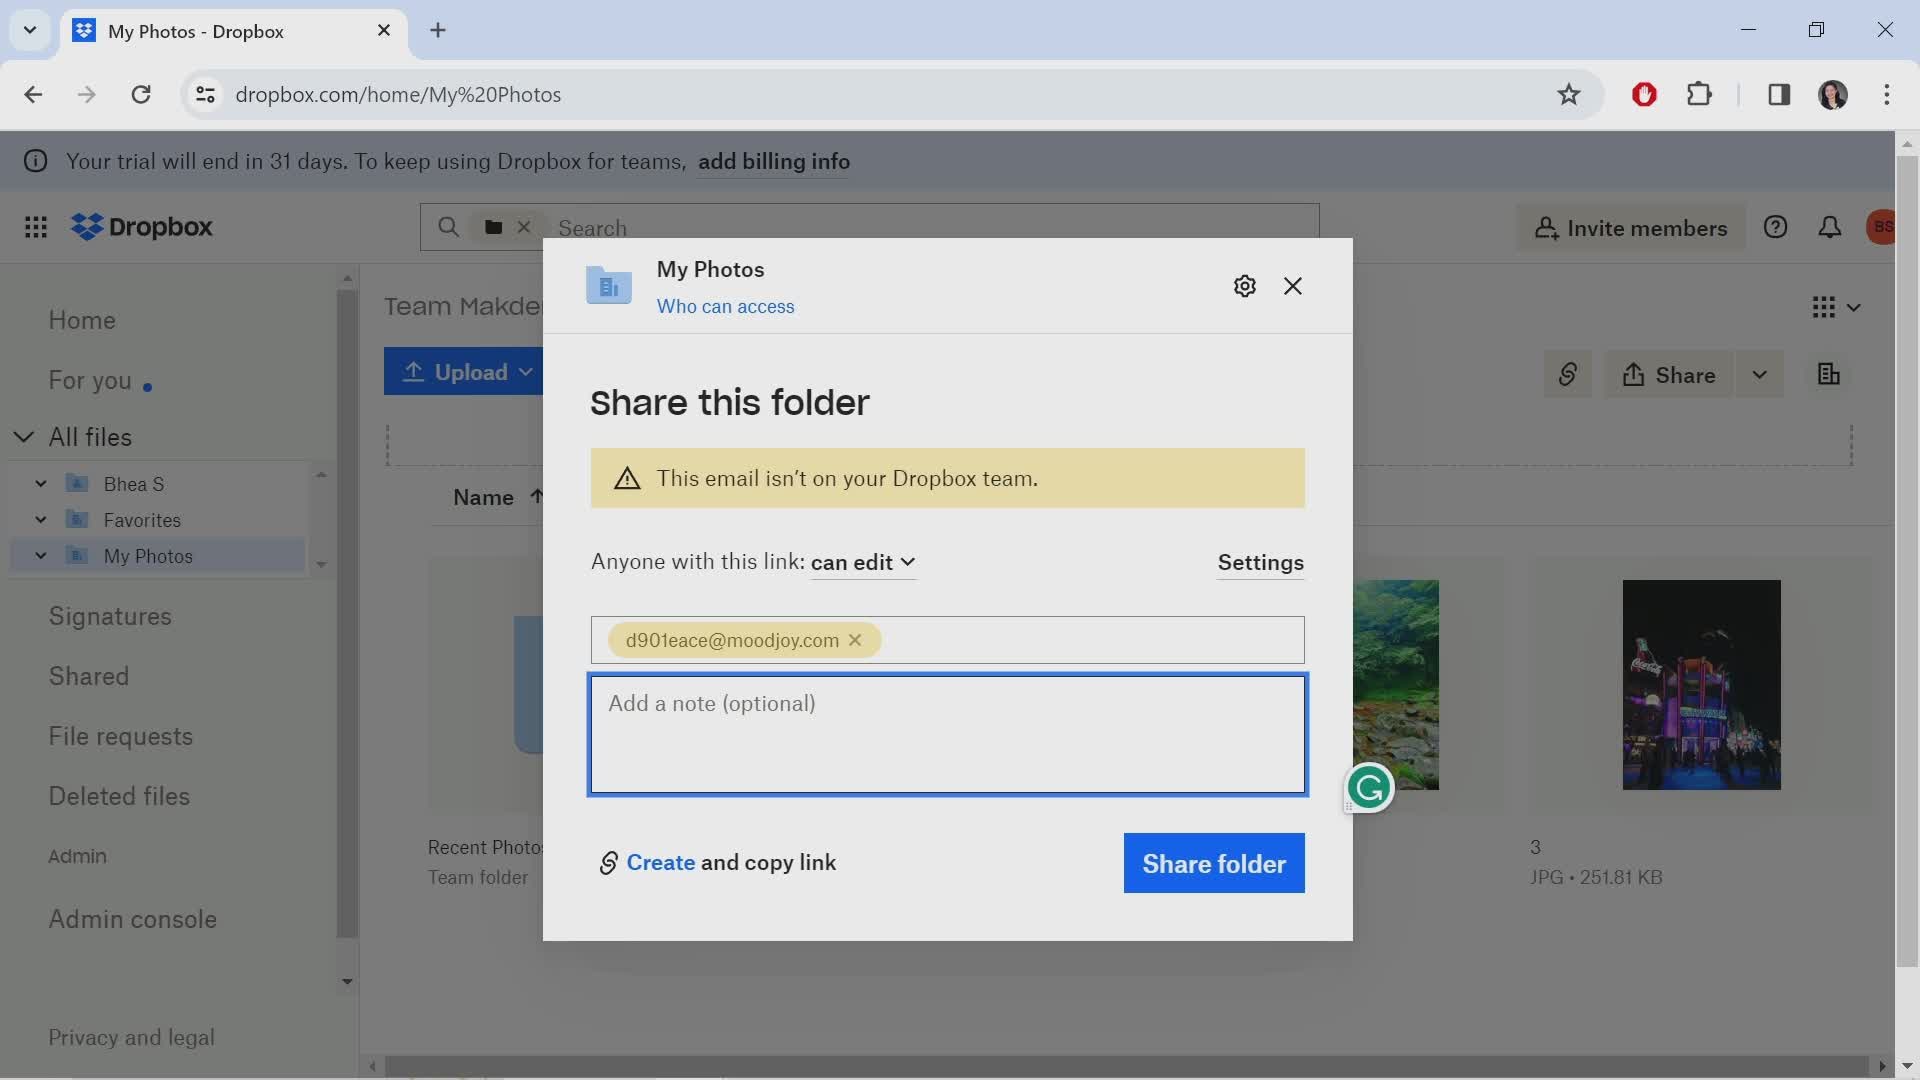The image size is (1920, 1080).
Task: Click add billing info link
Action: (773, 162)
